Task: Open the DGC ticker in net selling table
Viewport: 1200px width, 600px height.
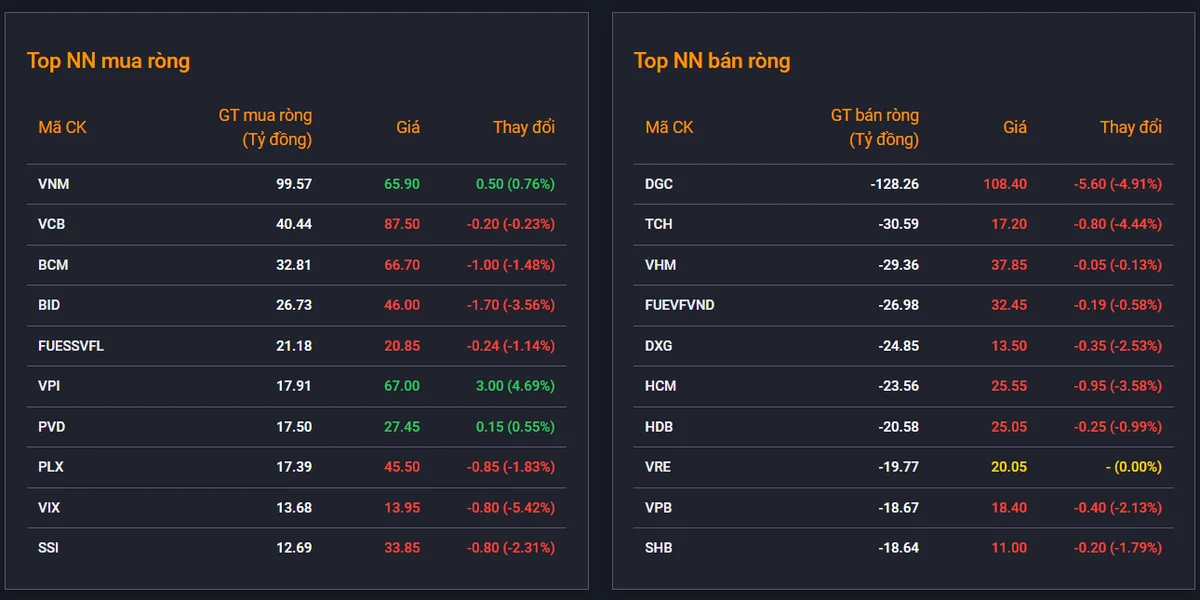Action: pyautogui.click(x=660, y=184)
